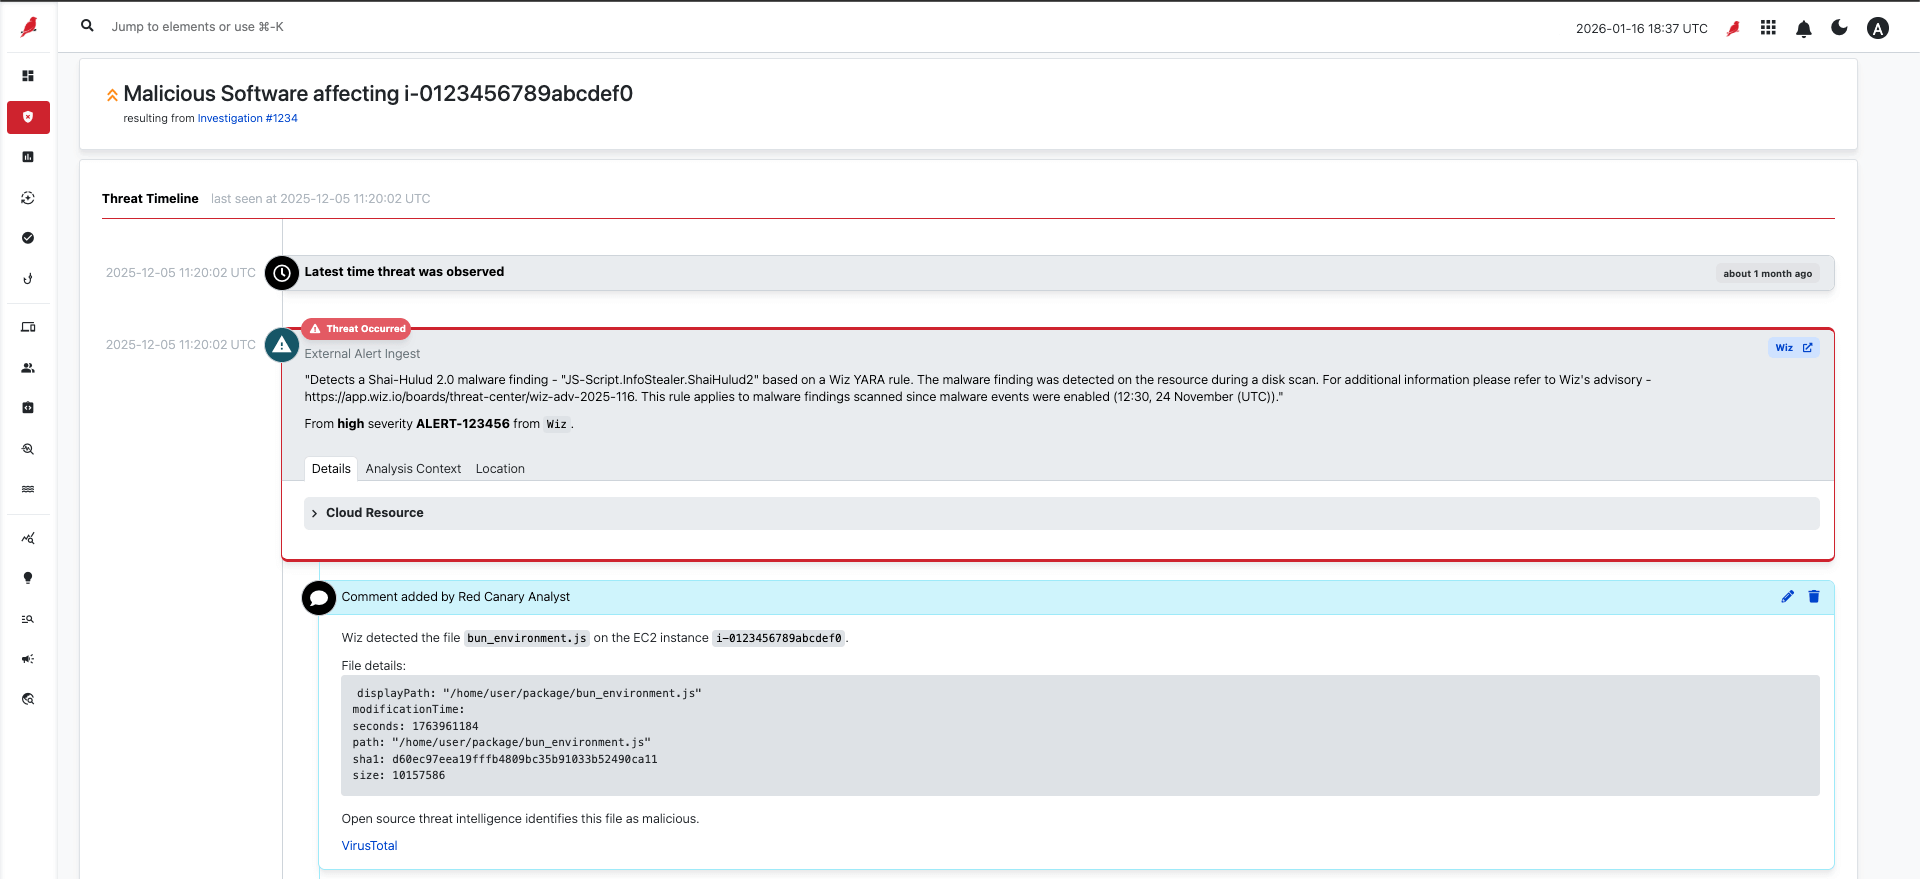This screenshot has height=879, width=1920.
Task: Click the search magnifier icon in top bar
Action: [x=88, y=26]
